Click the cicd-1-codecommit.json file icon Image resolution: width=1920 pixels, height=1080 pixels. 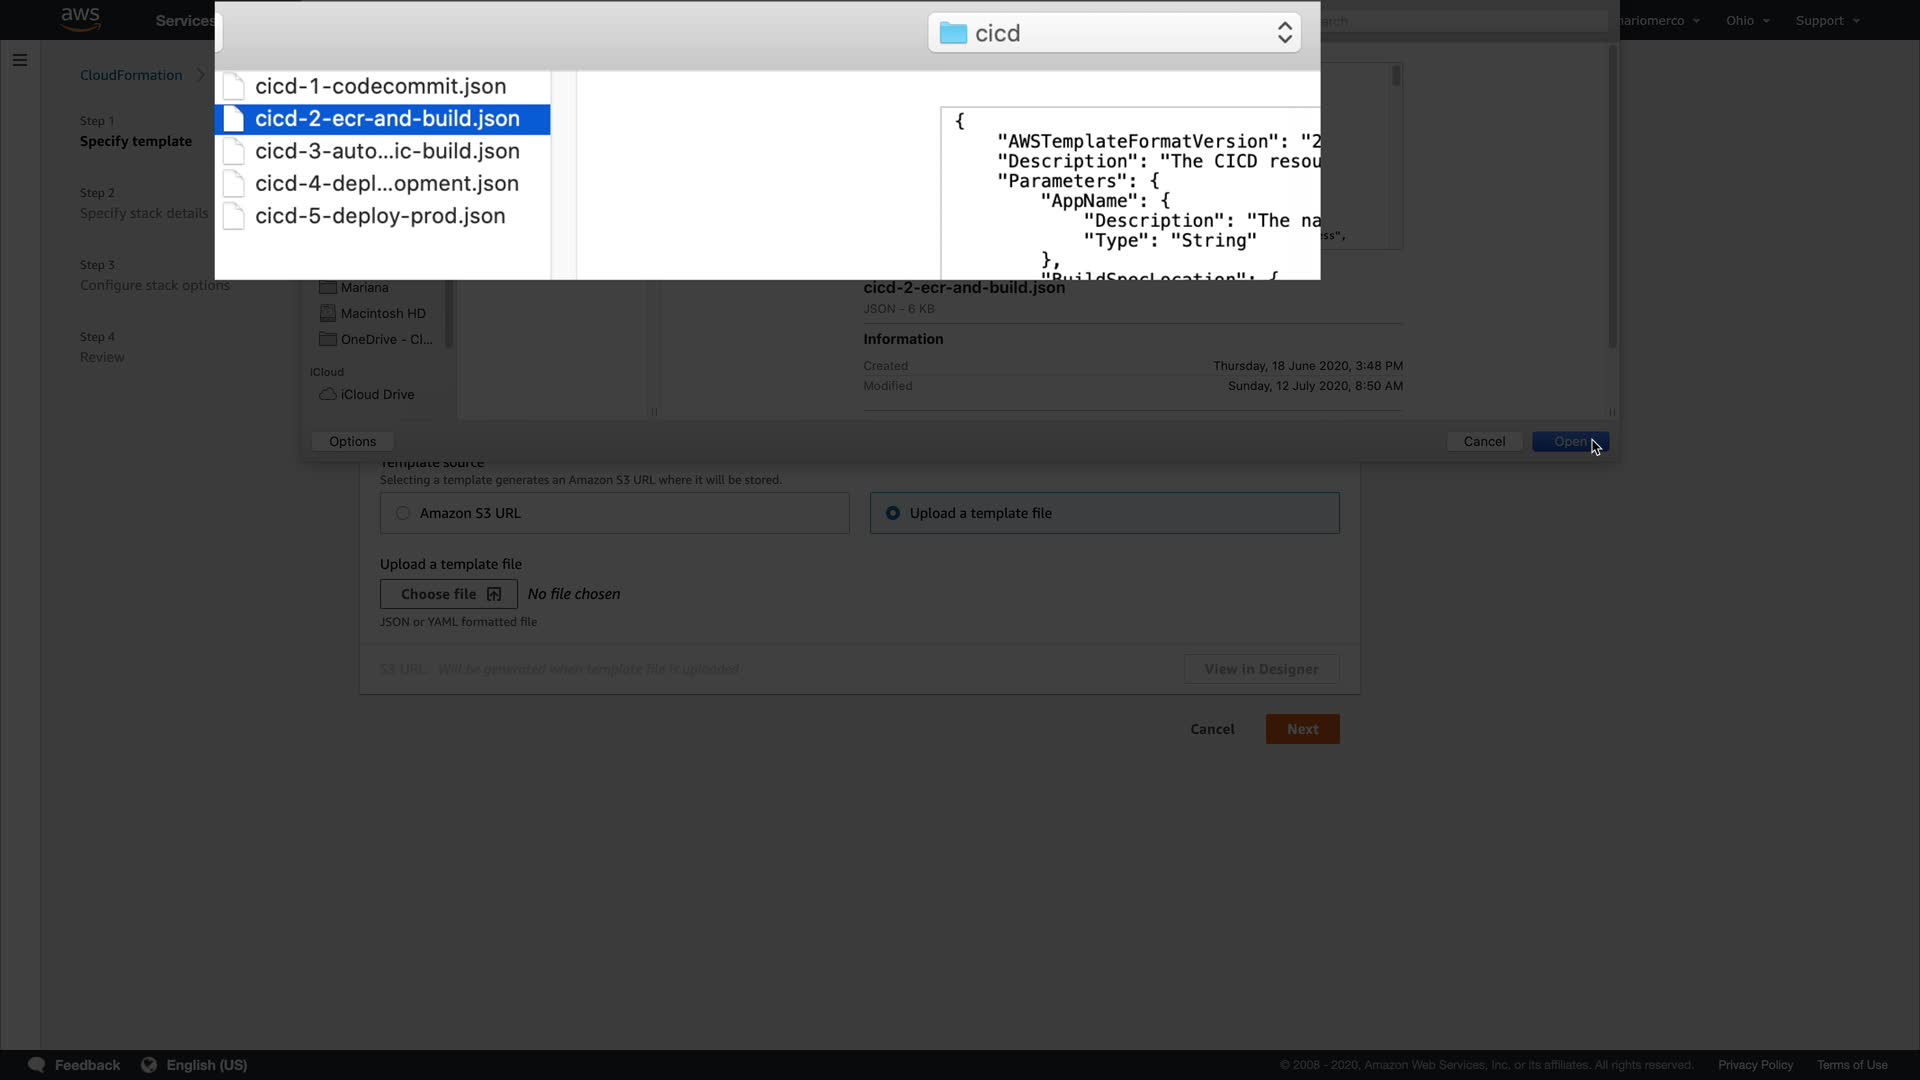click(x=234, y=86)
